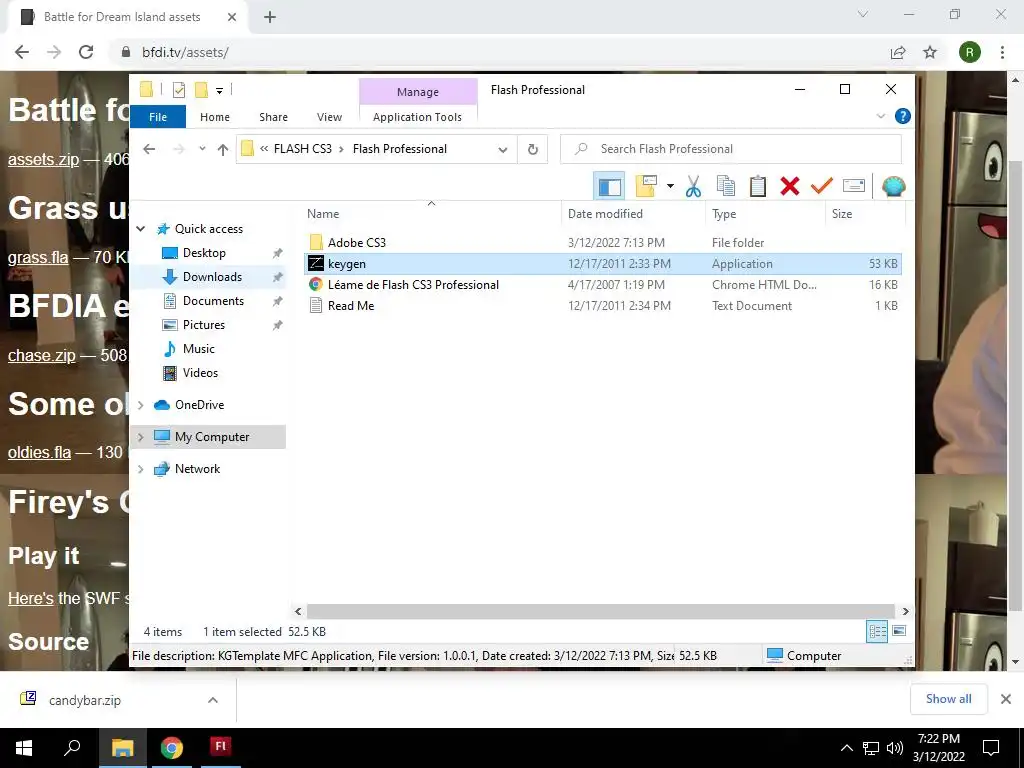
Task: Open the Windows Start menu
Action: click(x=24, y=748)
